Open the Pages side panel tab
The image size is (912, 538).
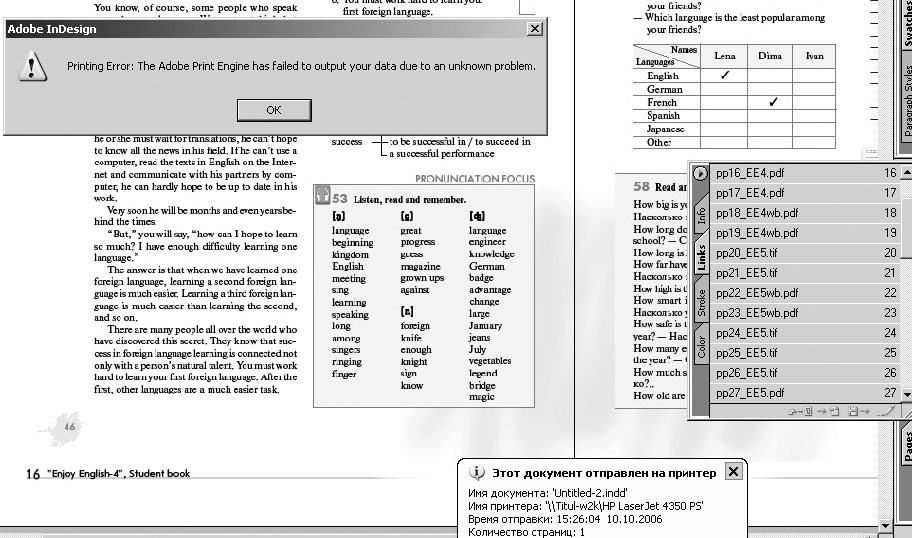[x=906, y=445]
